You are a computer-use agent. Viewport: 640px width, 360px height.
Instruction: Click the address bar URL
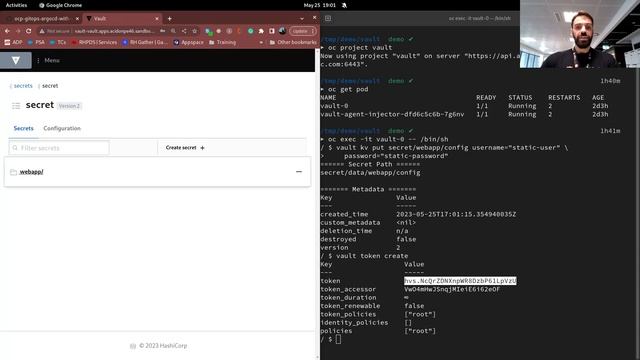coord(114,31)
